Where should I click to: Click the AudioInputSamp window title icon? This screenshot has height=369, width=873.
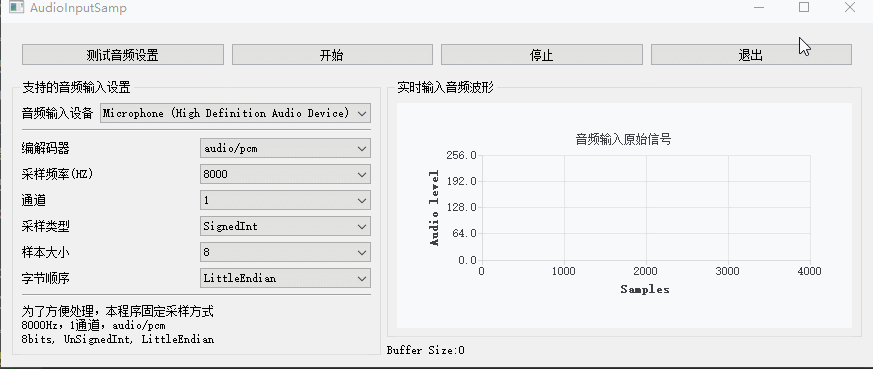coord(16,7)
